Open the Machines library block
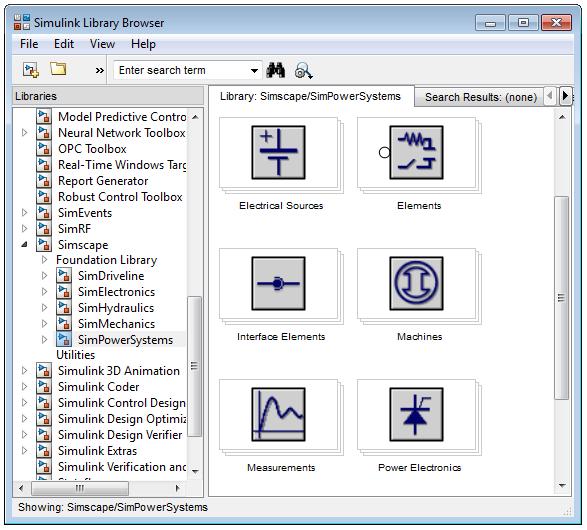 pyautogui.click(x=416, y=283)
